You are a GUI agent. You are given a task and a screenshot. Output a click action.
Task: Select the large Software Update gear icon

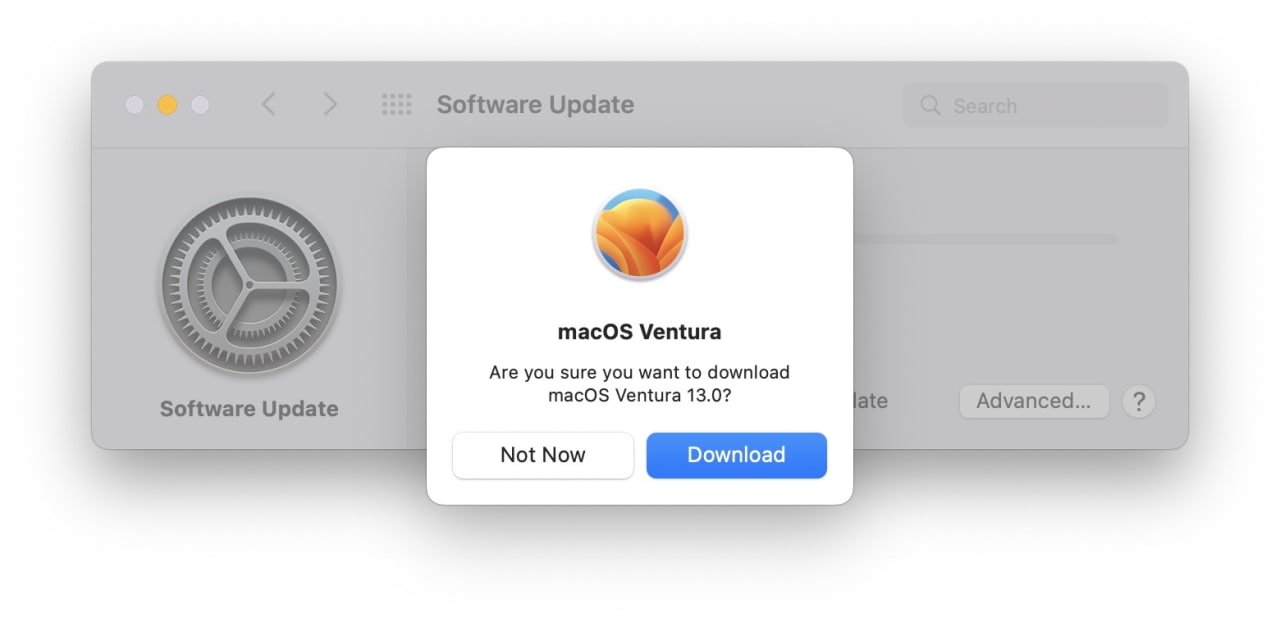tap(250, 285)
